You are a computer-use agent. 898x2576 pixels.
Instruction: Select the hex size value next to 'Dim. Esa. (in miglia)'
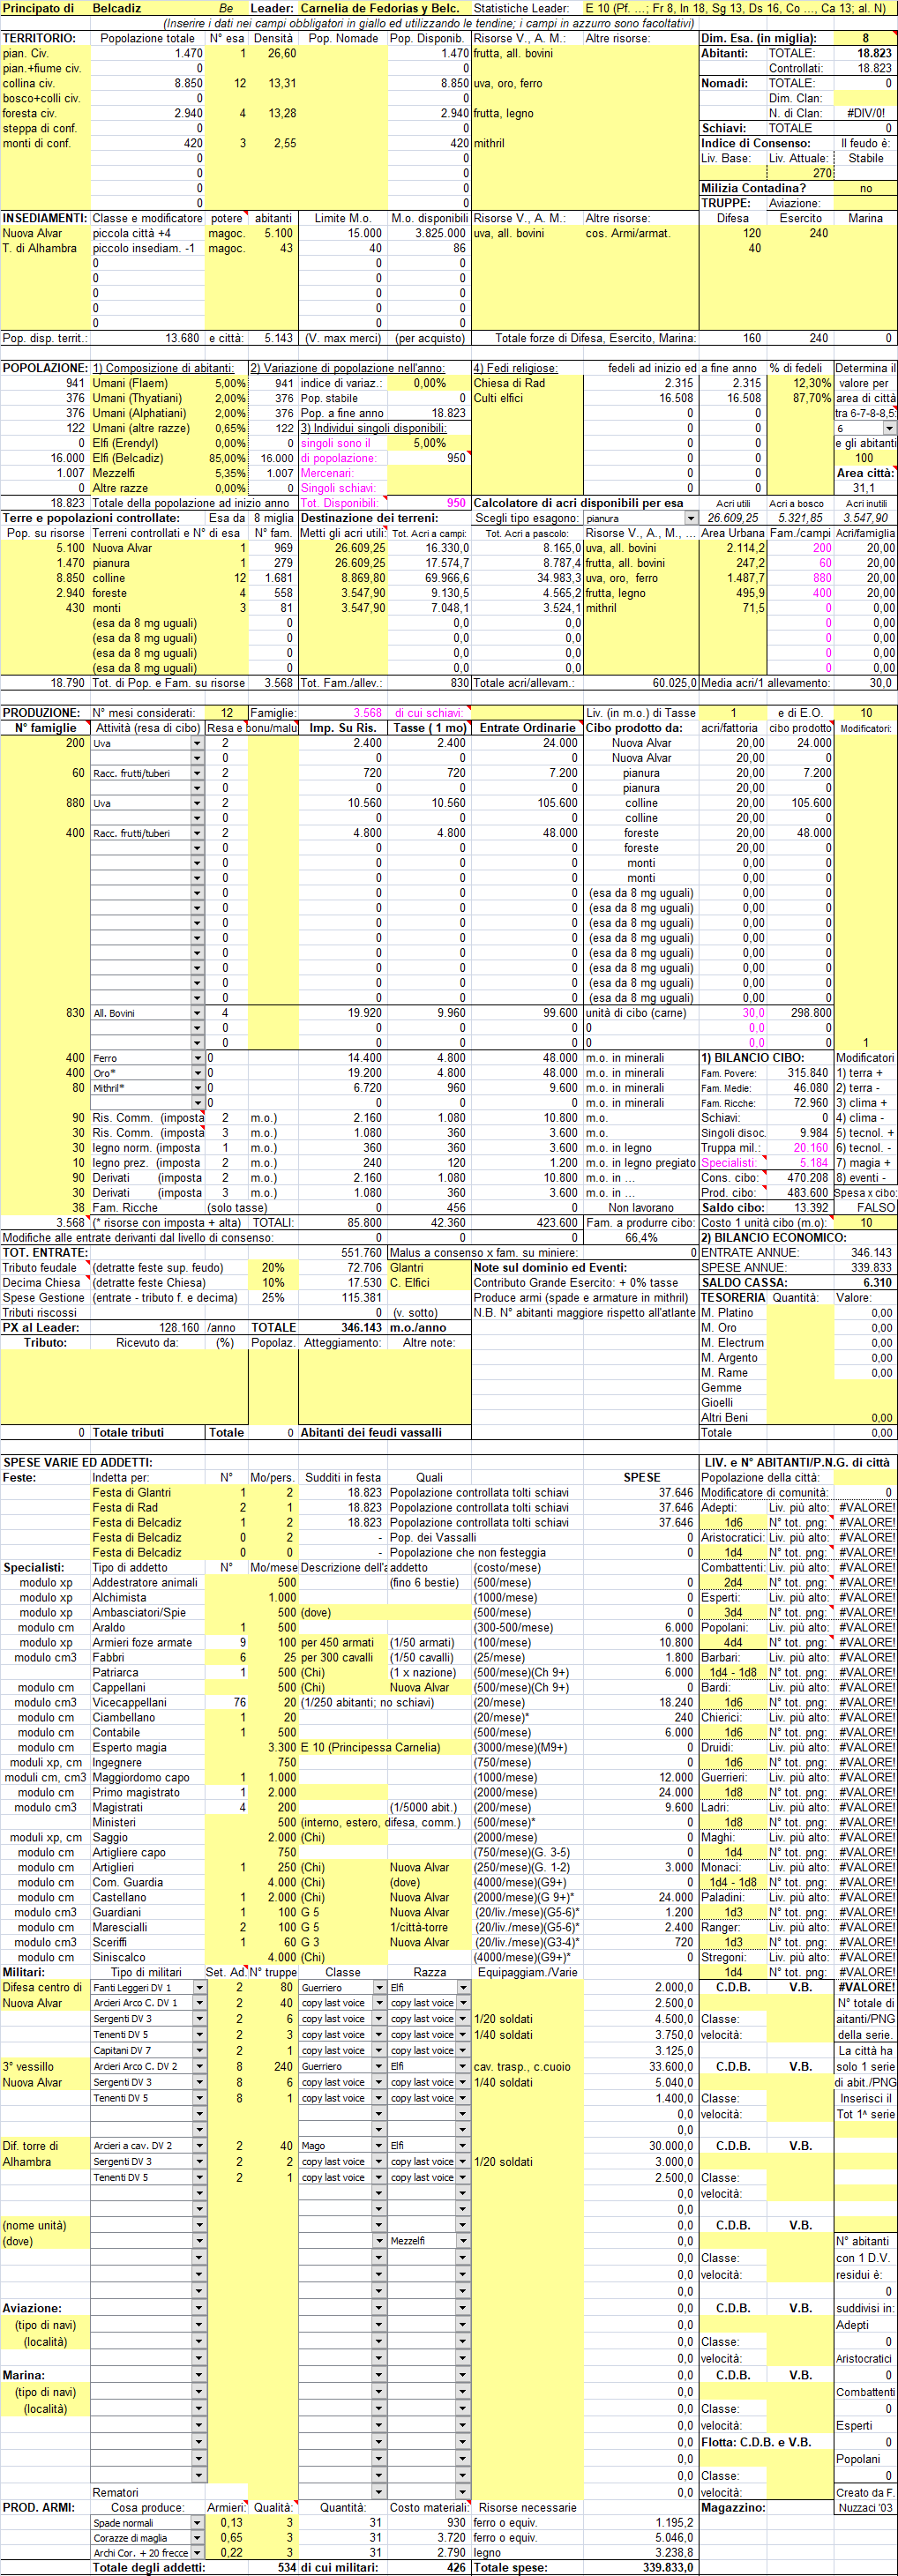(866, 38)
